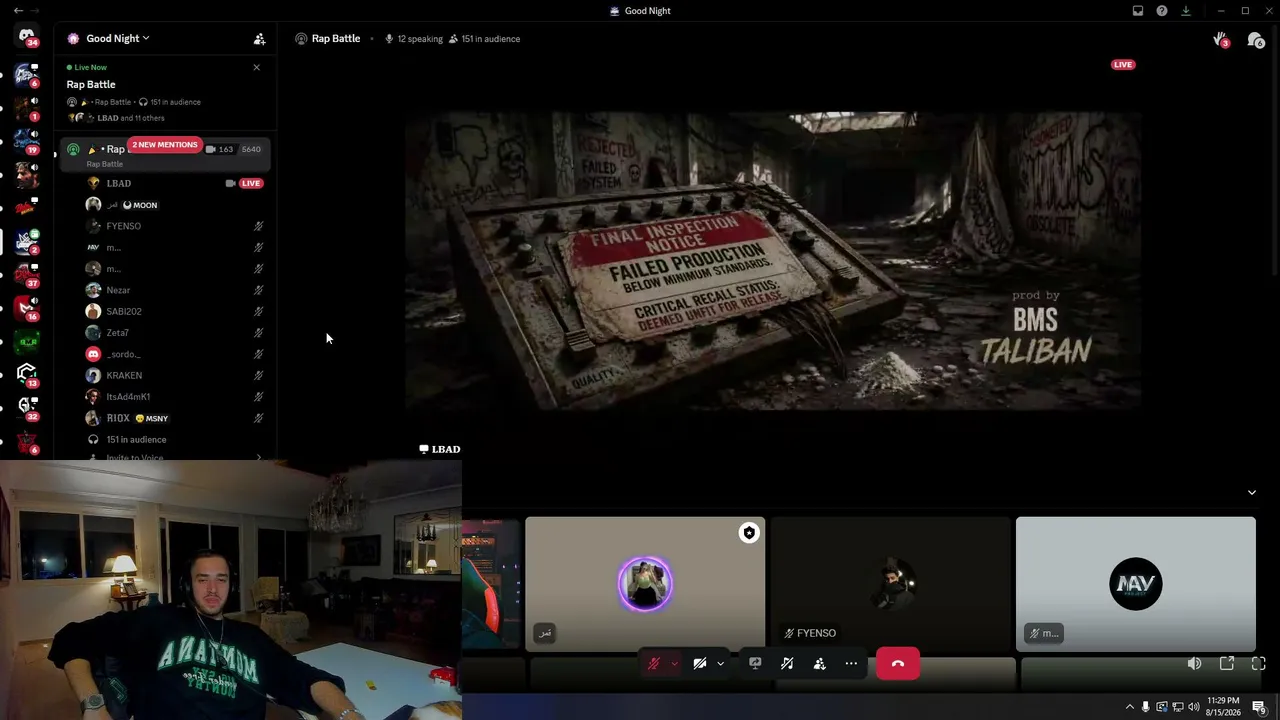Click the taskbar network tray icon
This screenshot has width=1280, height=720.
pyautogui.click(x=1178, y=707)
